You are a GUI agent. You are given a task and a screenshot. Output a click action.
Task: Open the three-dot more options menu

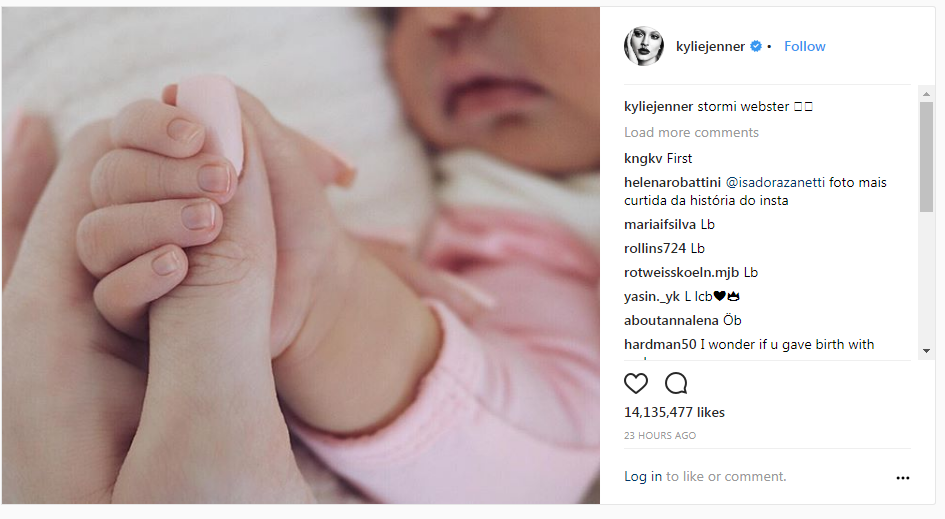(x=903, y=478)
